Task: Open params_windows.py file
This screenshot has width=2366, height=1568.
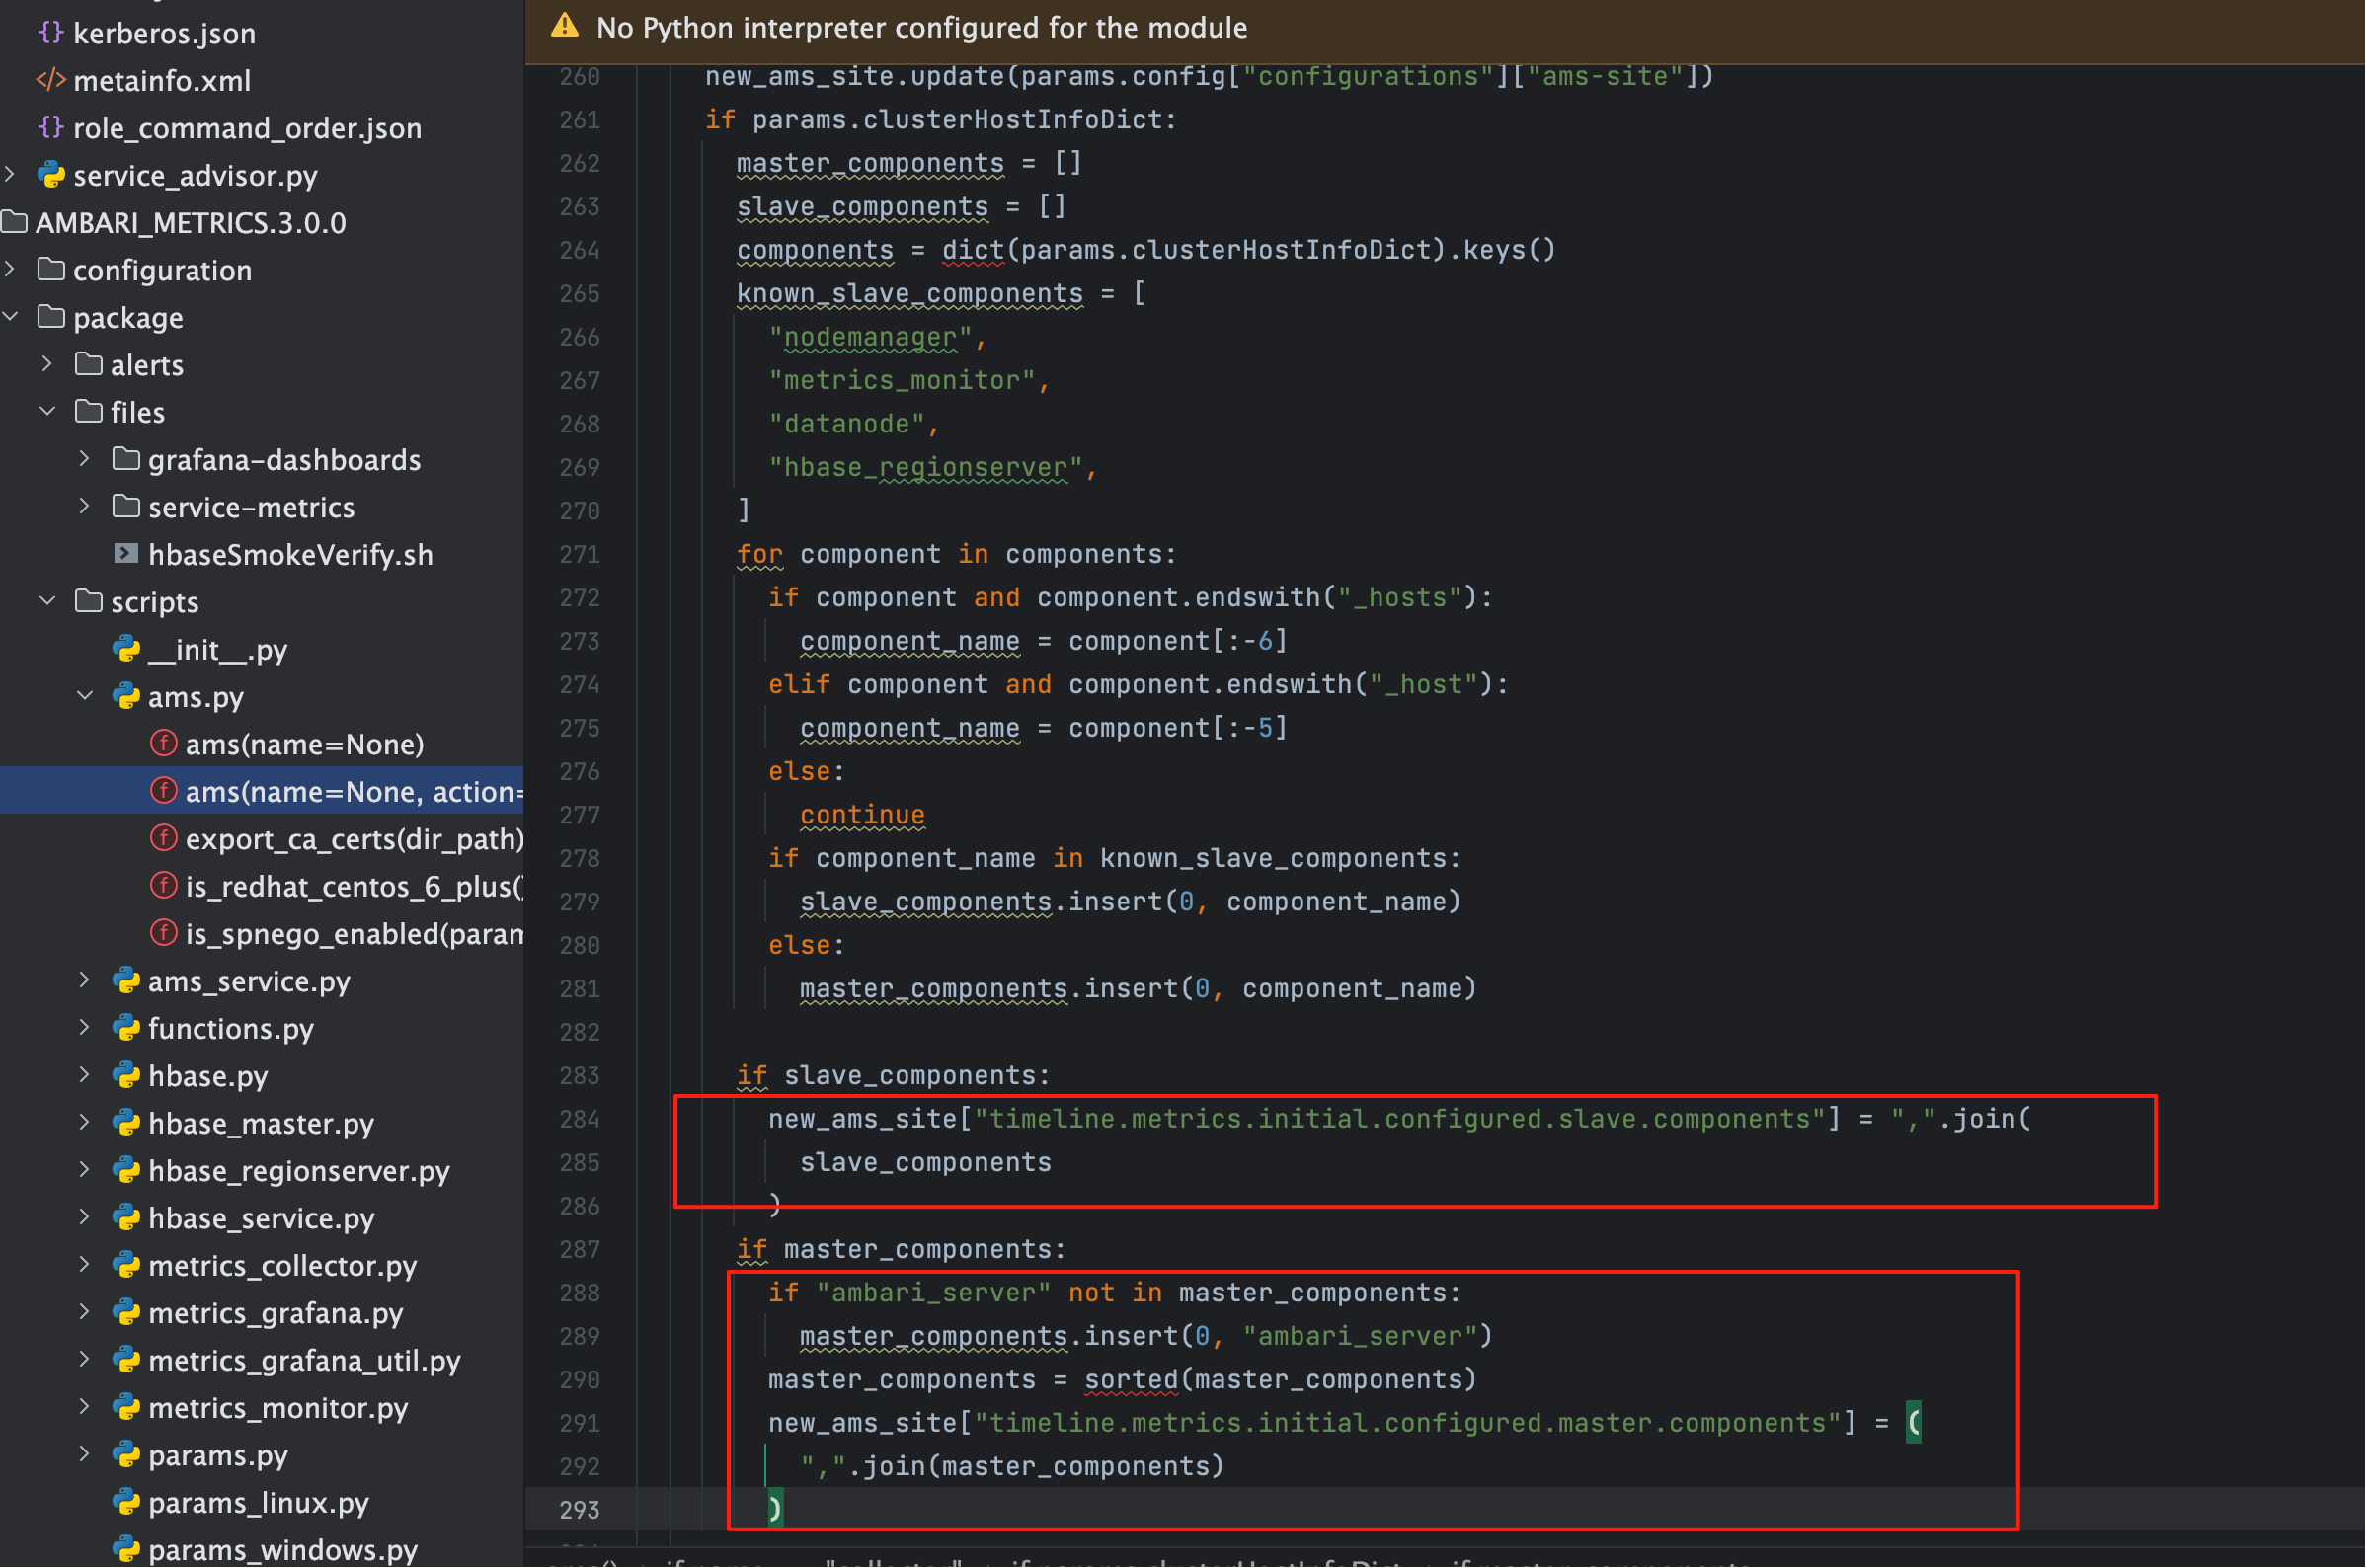Action: [283, 1550]
